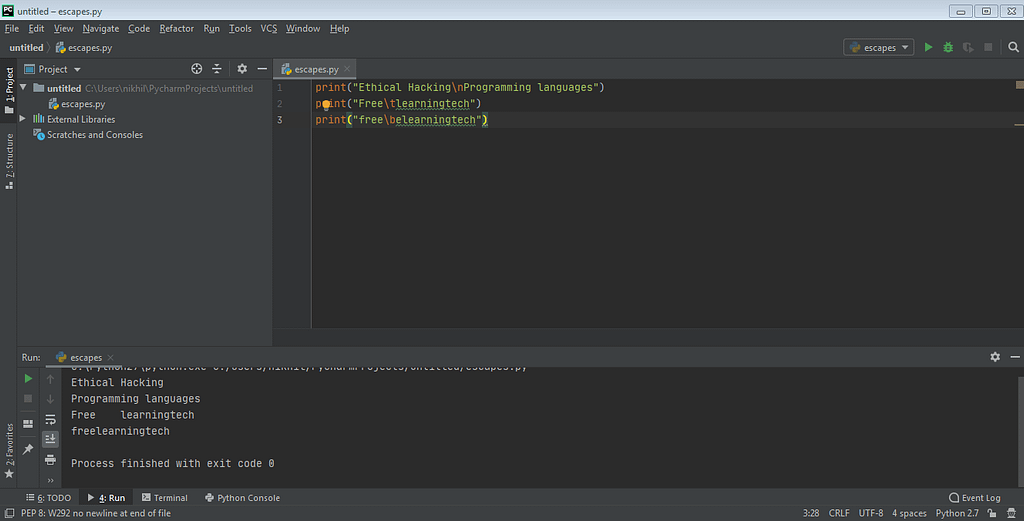The width and height of the screenshot is (1024, 521).
Task: Click the caret position 3:28 indicator
Action: pyautogui.click(x=810, y=513)
